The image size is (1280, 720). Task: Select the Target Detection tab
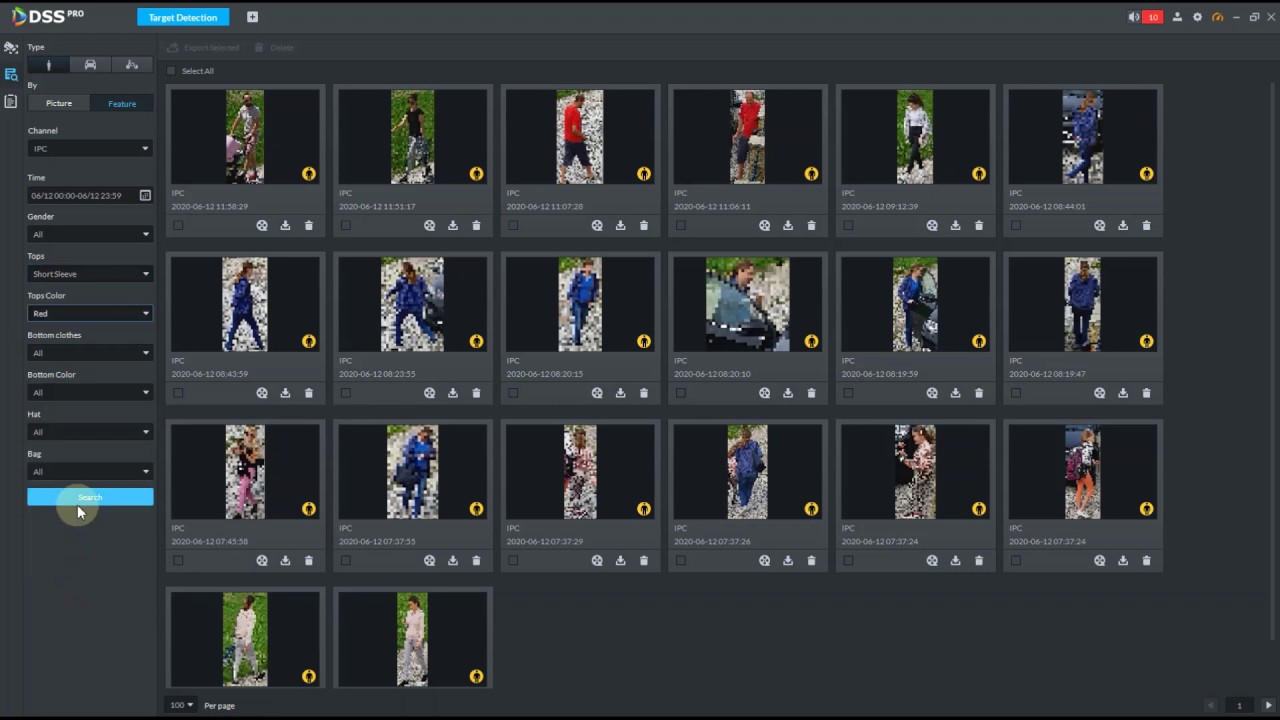pos(183,17)
